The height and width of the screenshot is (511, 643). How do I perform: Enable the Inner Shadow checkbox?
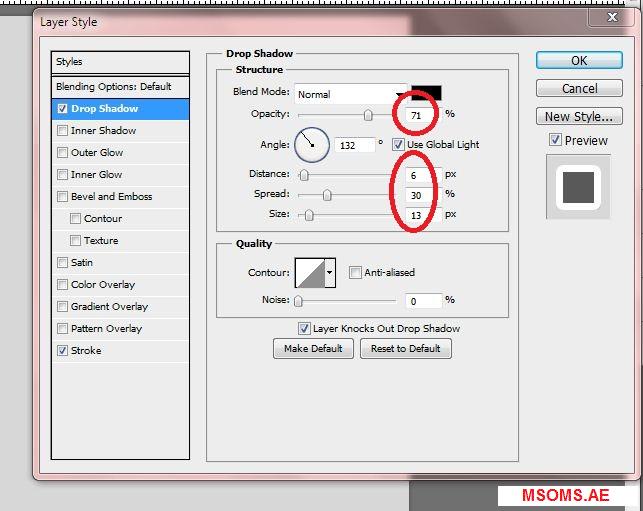pyautogui.click(x=63, y=131)
